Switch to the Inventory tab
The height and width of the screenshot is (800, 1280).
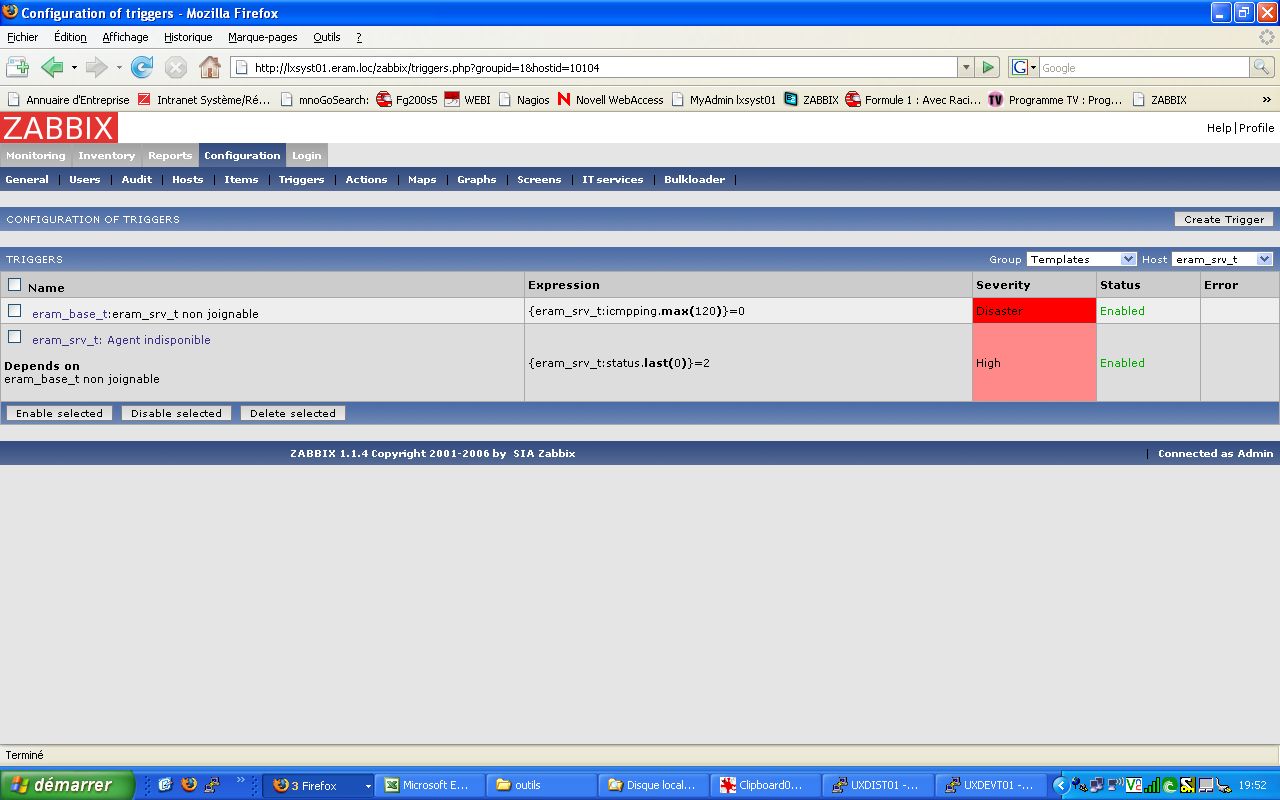[107, 156]
